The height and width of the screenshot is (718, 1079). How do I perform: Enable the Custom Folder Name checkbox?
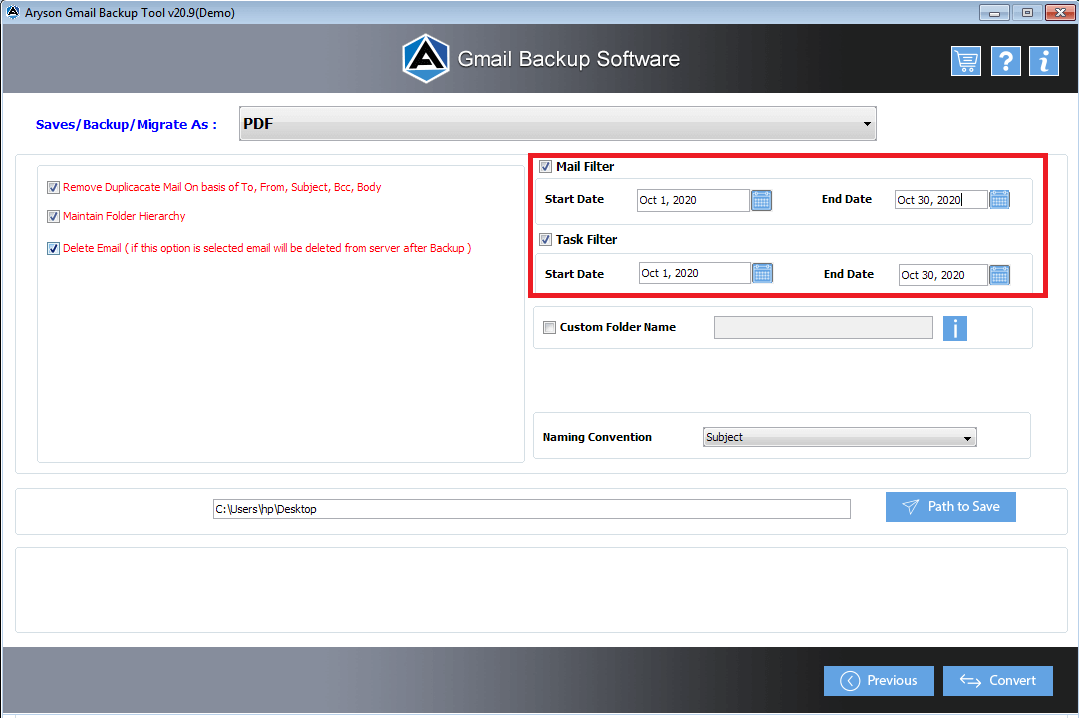(549, 328)
